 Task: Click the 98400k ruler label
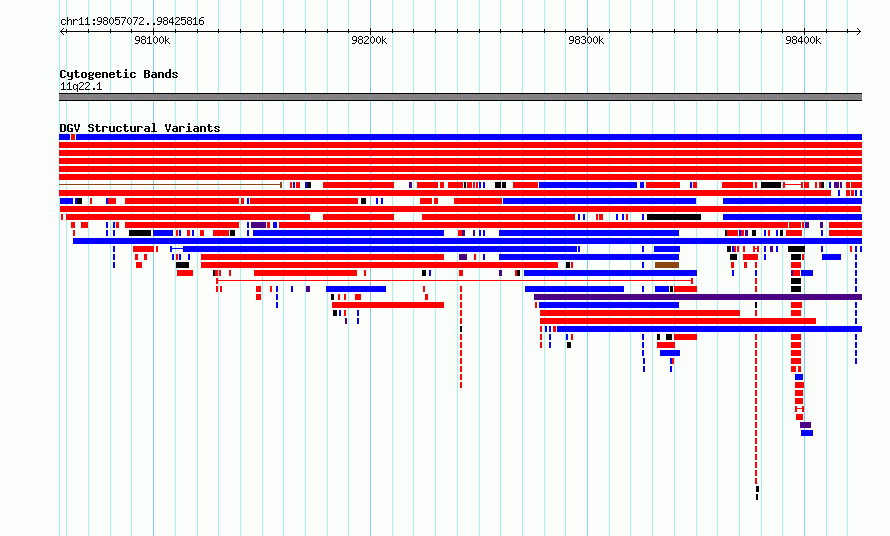click(x=803, y=40)
